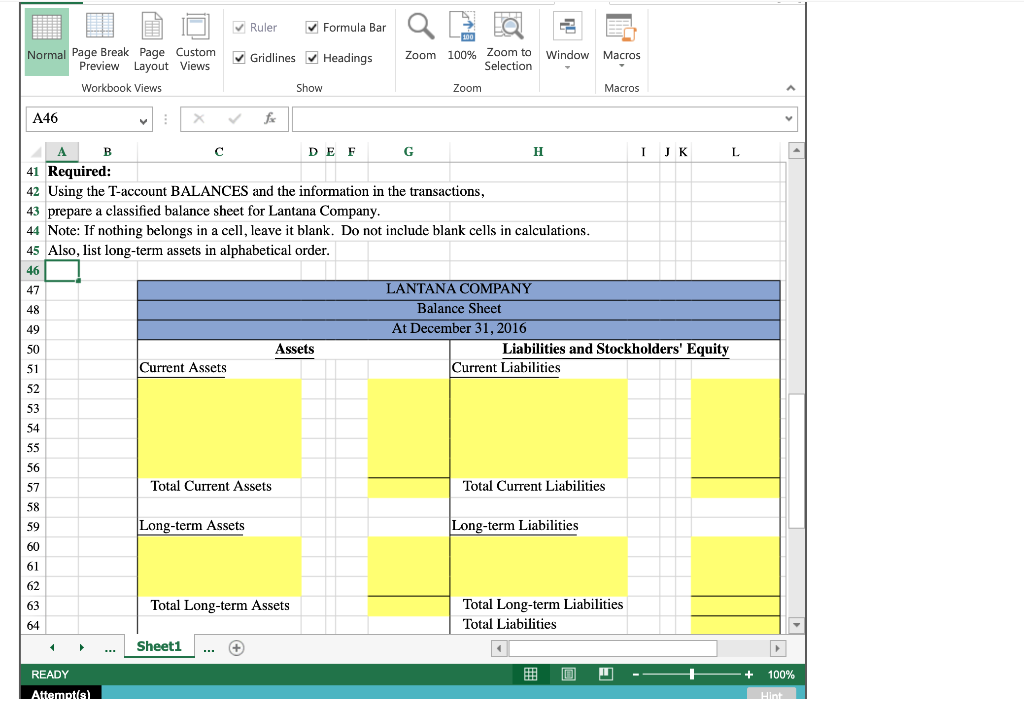Zoom to Selection on current cells
The height and width of the screenshot is (712, 1024).
pos(508,38)
